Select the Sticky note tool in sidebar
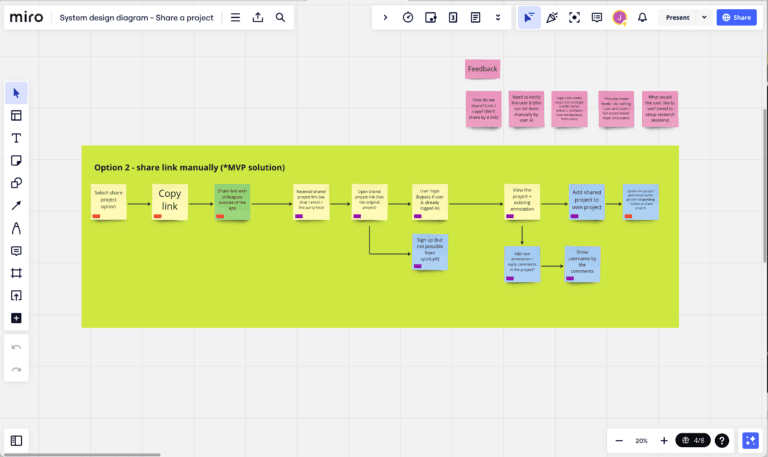Image resolution: width=768 pixels, height=457 pixels. point(16,160)
